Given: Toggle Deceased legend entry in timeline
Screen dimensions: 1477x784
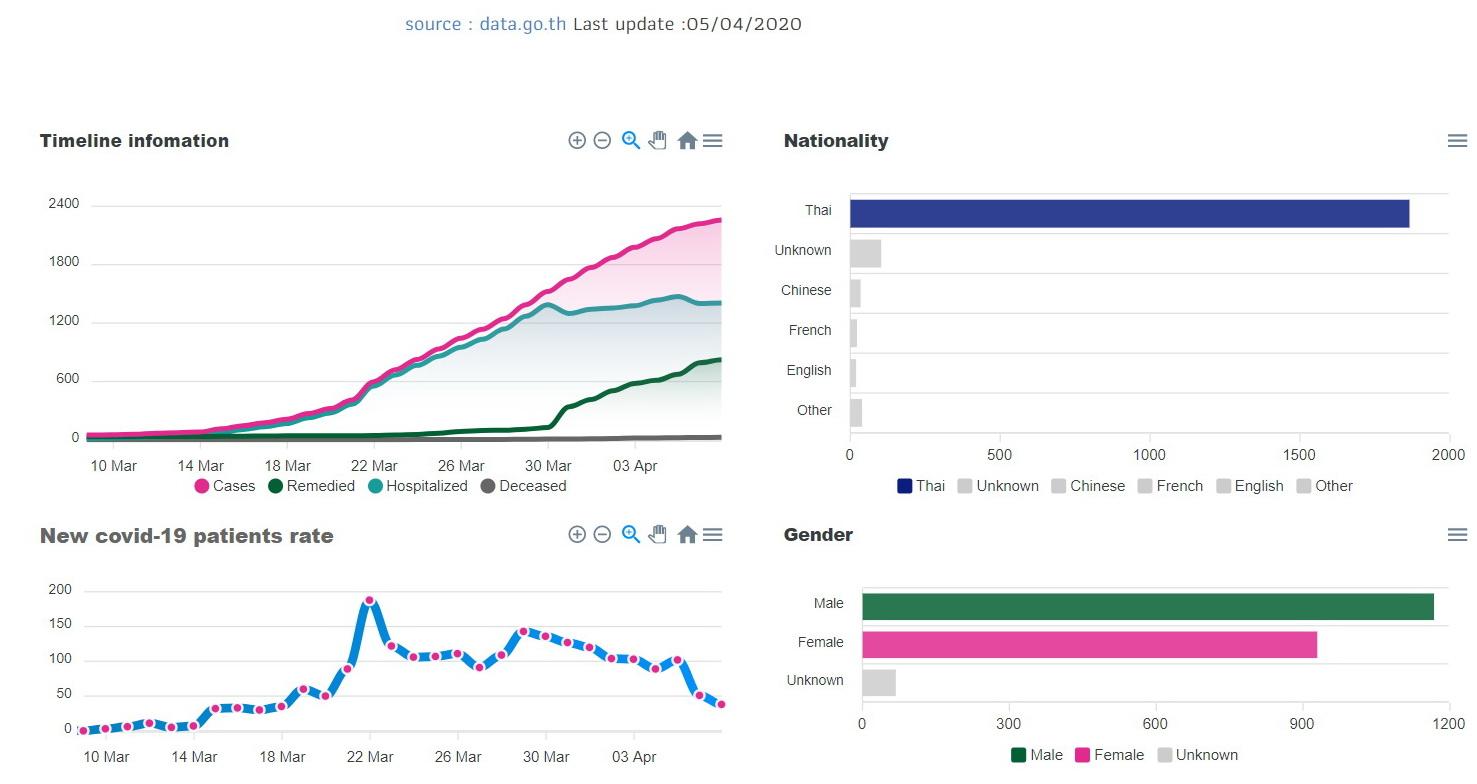Looking at the screenshot, I should (524, 486).
